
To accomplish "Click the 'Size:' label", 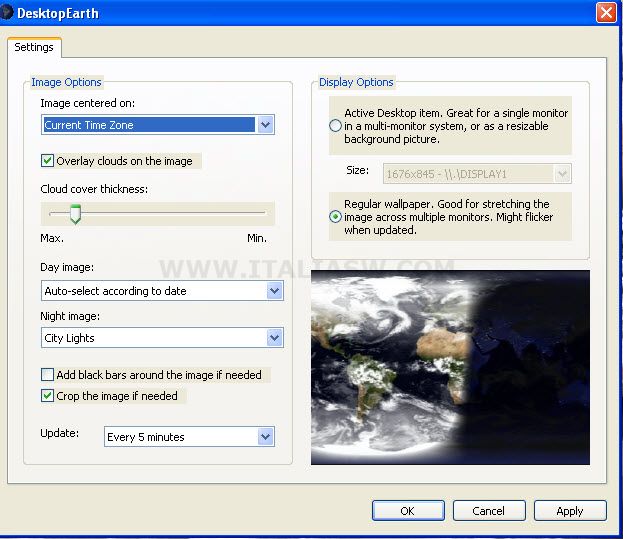I will pyautogui.click(x=358, y=170).
